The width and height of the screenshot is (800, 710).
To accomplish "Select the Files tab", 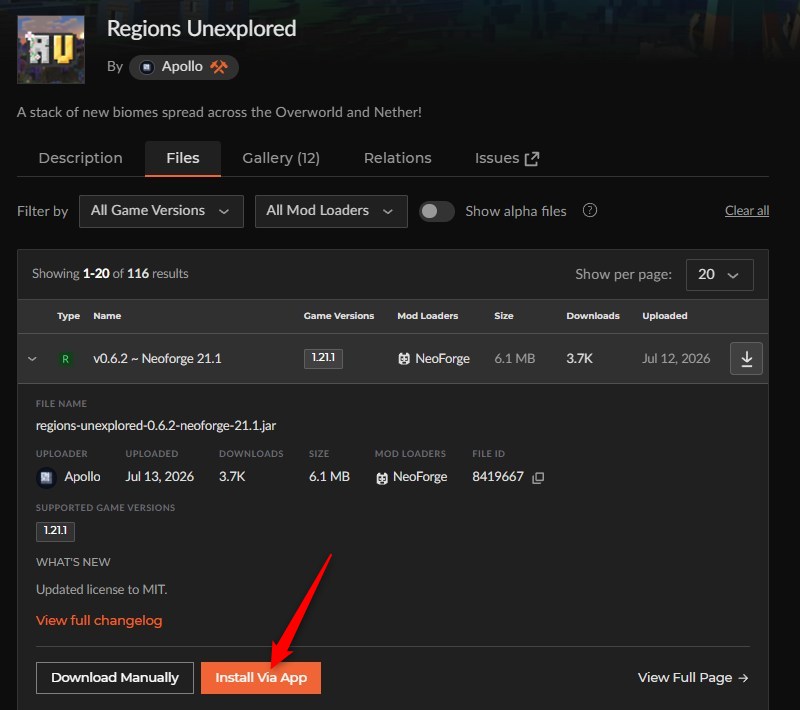I will [x=183, y=158].
